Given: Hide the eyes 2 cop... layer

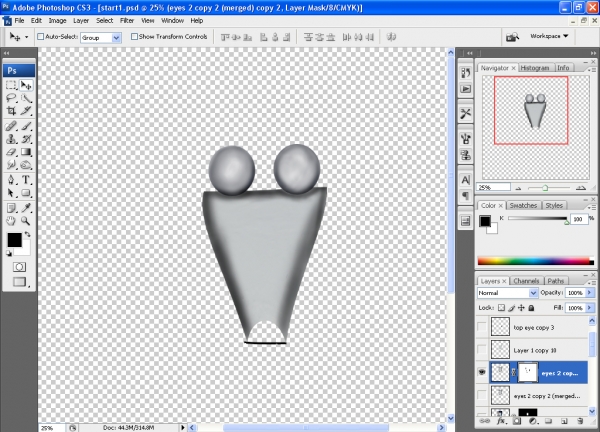Looking at the screenshot, I should (x=482, y=372).
